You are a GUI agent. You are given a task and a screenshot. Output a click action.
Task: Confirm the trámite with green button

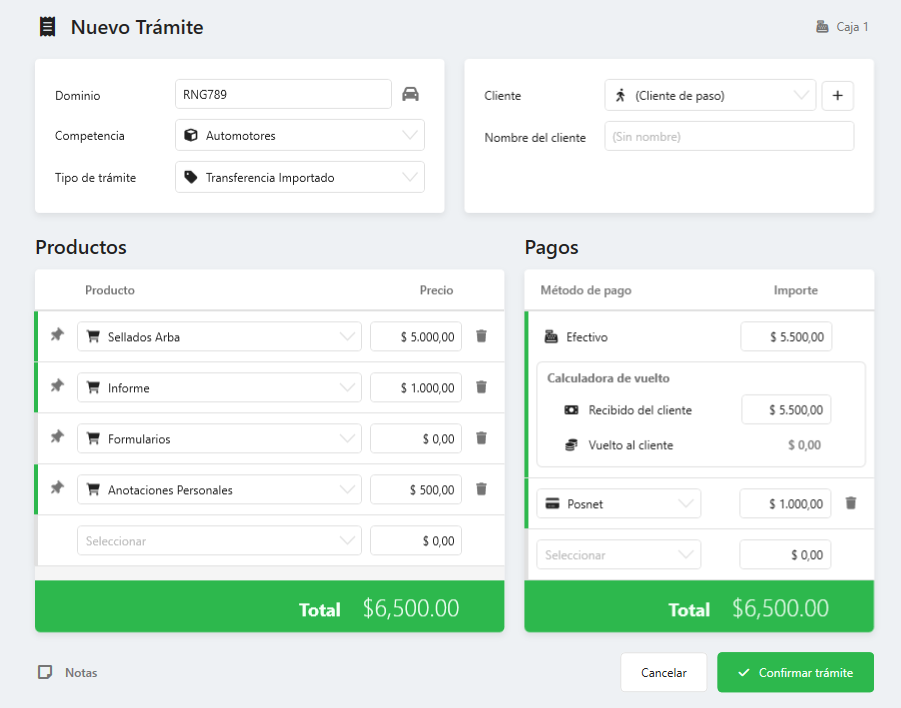point(795,672)
